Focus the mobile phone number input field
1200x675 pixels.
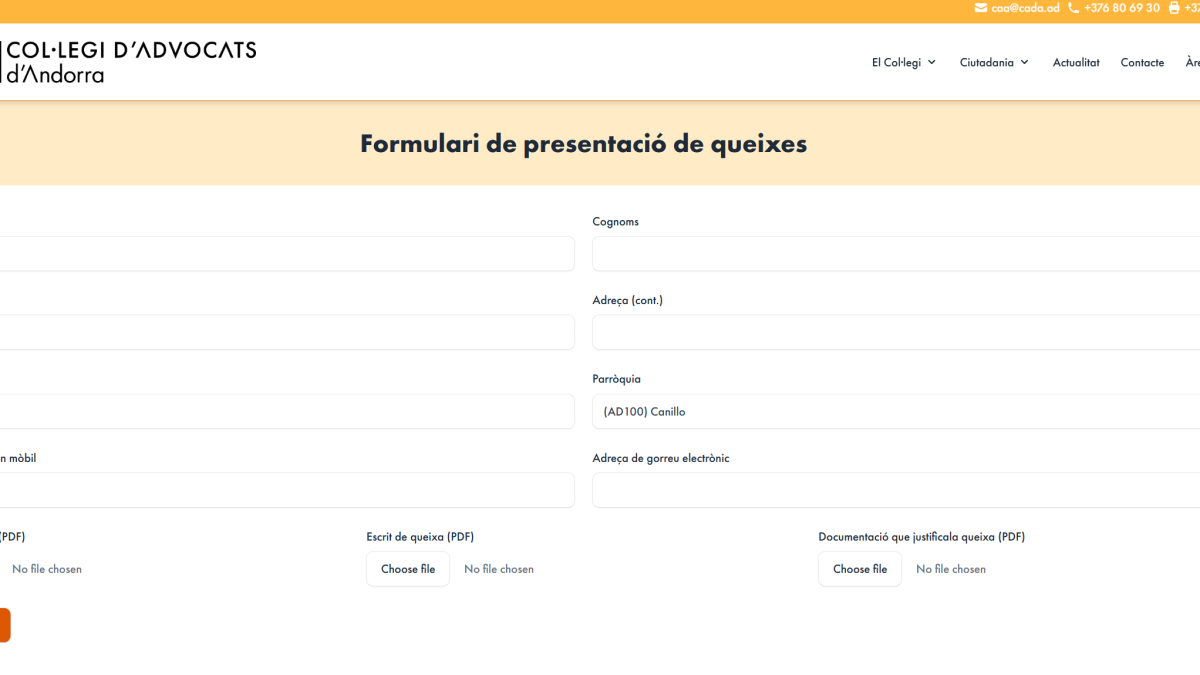coord(287,490)
